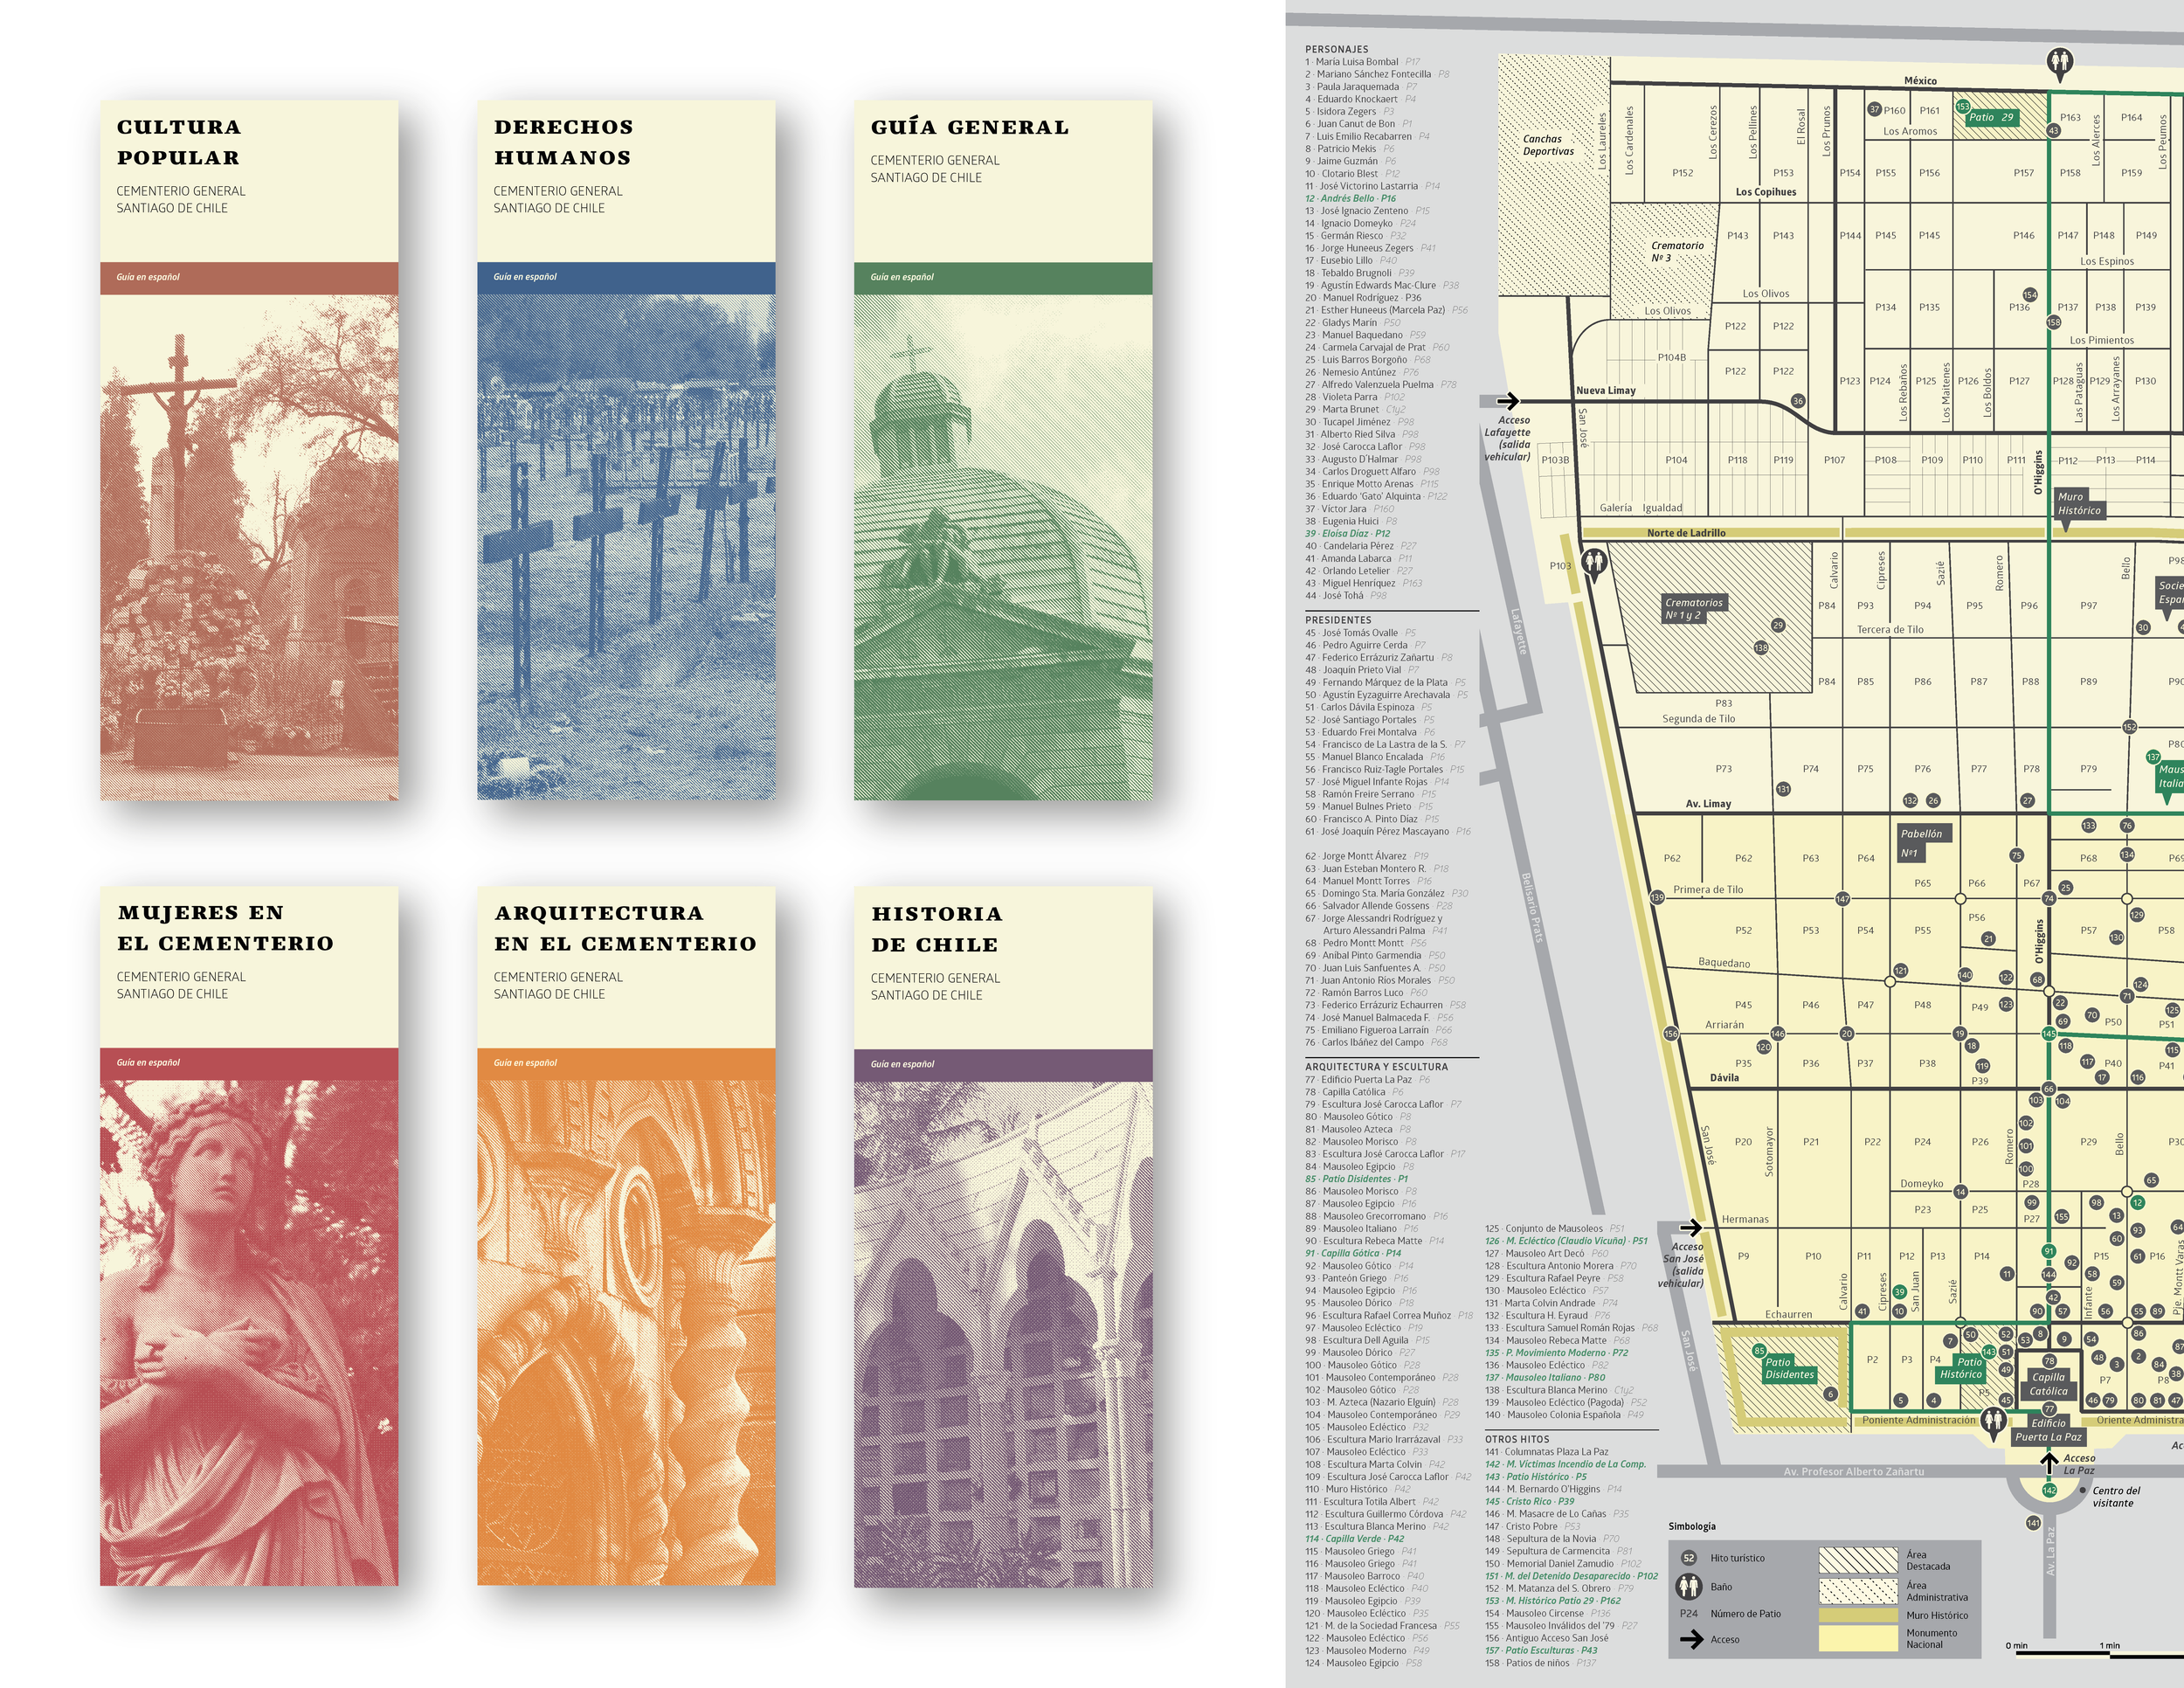
Task: Open the Arquitectura en el Cementerio cover photo
Action: point(626,1333)
